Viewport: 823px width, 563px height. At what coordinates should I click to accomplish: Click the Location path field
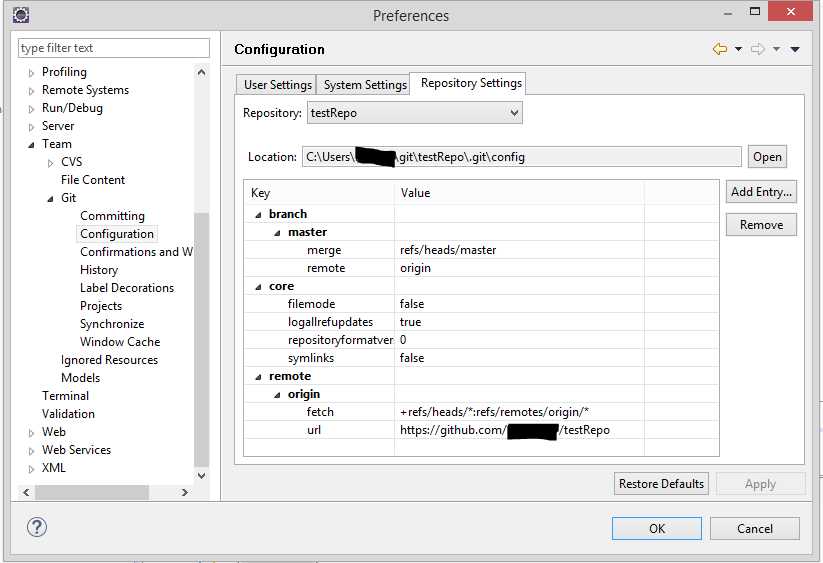pyautogui.click(x=522, y=157)
